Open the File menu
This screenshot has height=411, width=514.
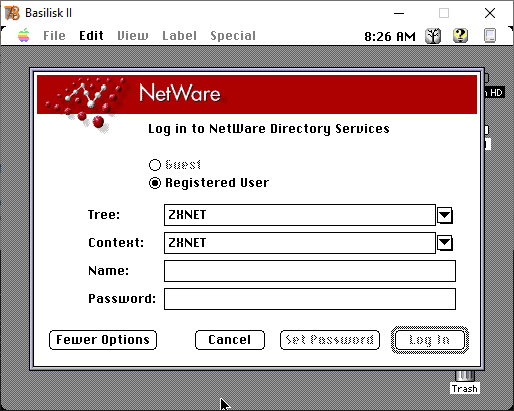[54, 36]
